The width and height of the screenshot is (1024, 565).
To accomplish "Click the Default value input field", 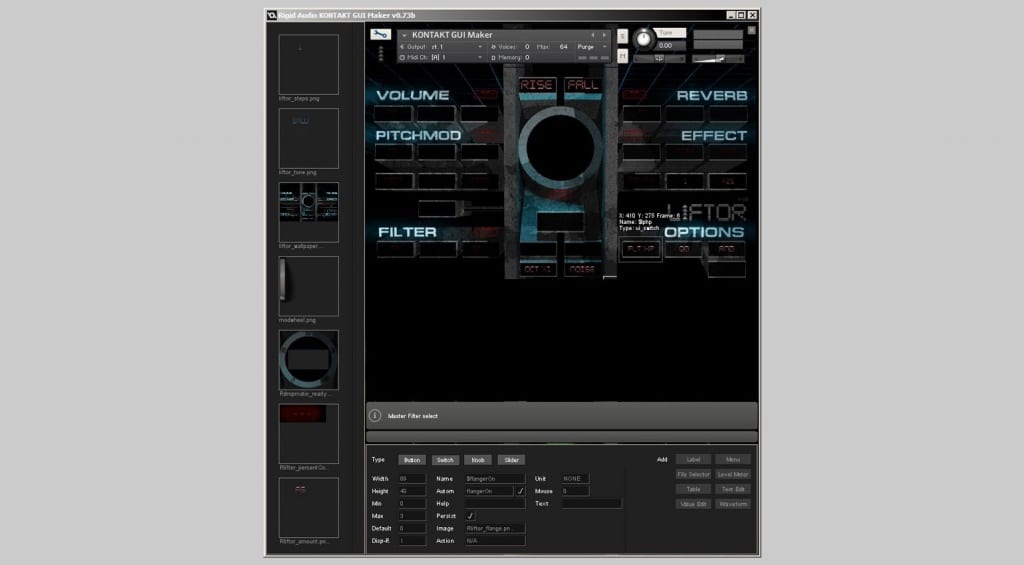I will pyautogui.click(x=411, y=528).
